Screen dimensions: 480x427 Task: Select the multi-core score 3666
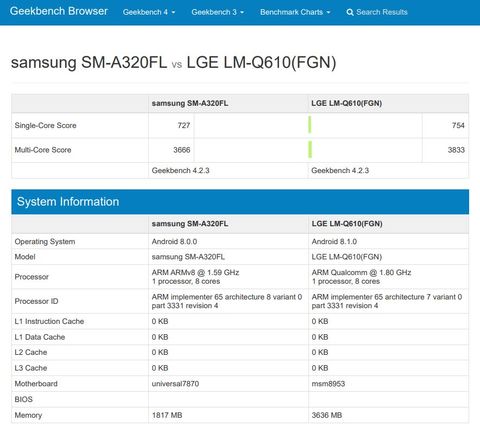point(182,150)
